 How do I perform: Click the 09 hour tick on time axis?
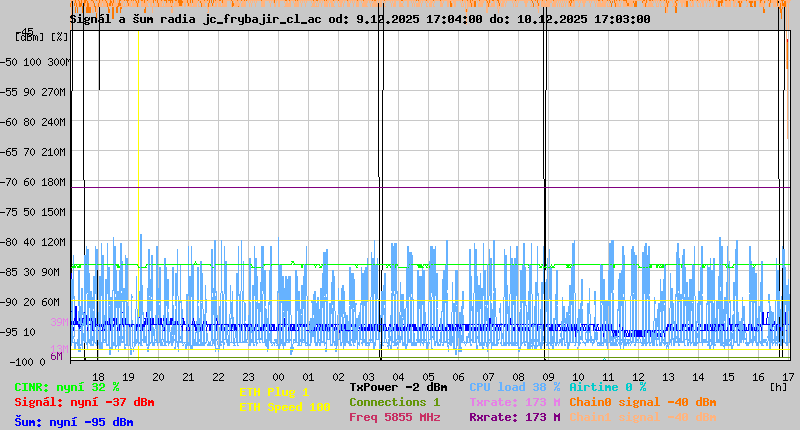click(549, 377)
